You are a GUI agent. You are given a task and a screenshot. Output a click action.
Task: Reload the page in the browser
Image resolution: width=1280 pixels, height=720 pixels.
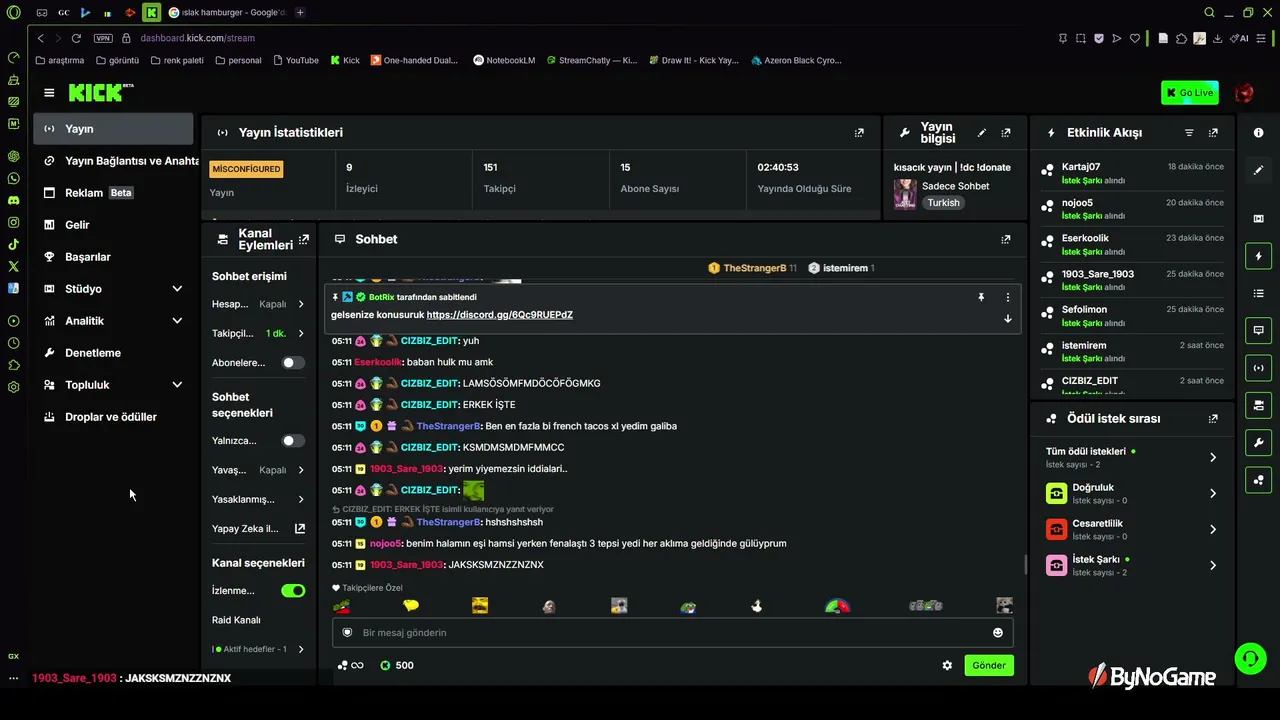point(76,38)
